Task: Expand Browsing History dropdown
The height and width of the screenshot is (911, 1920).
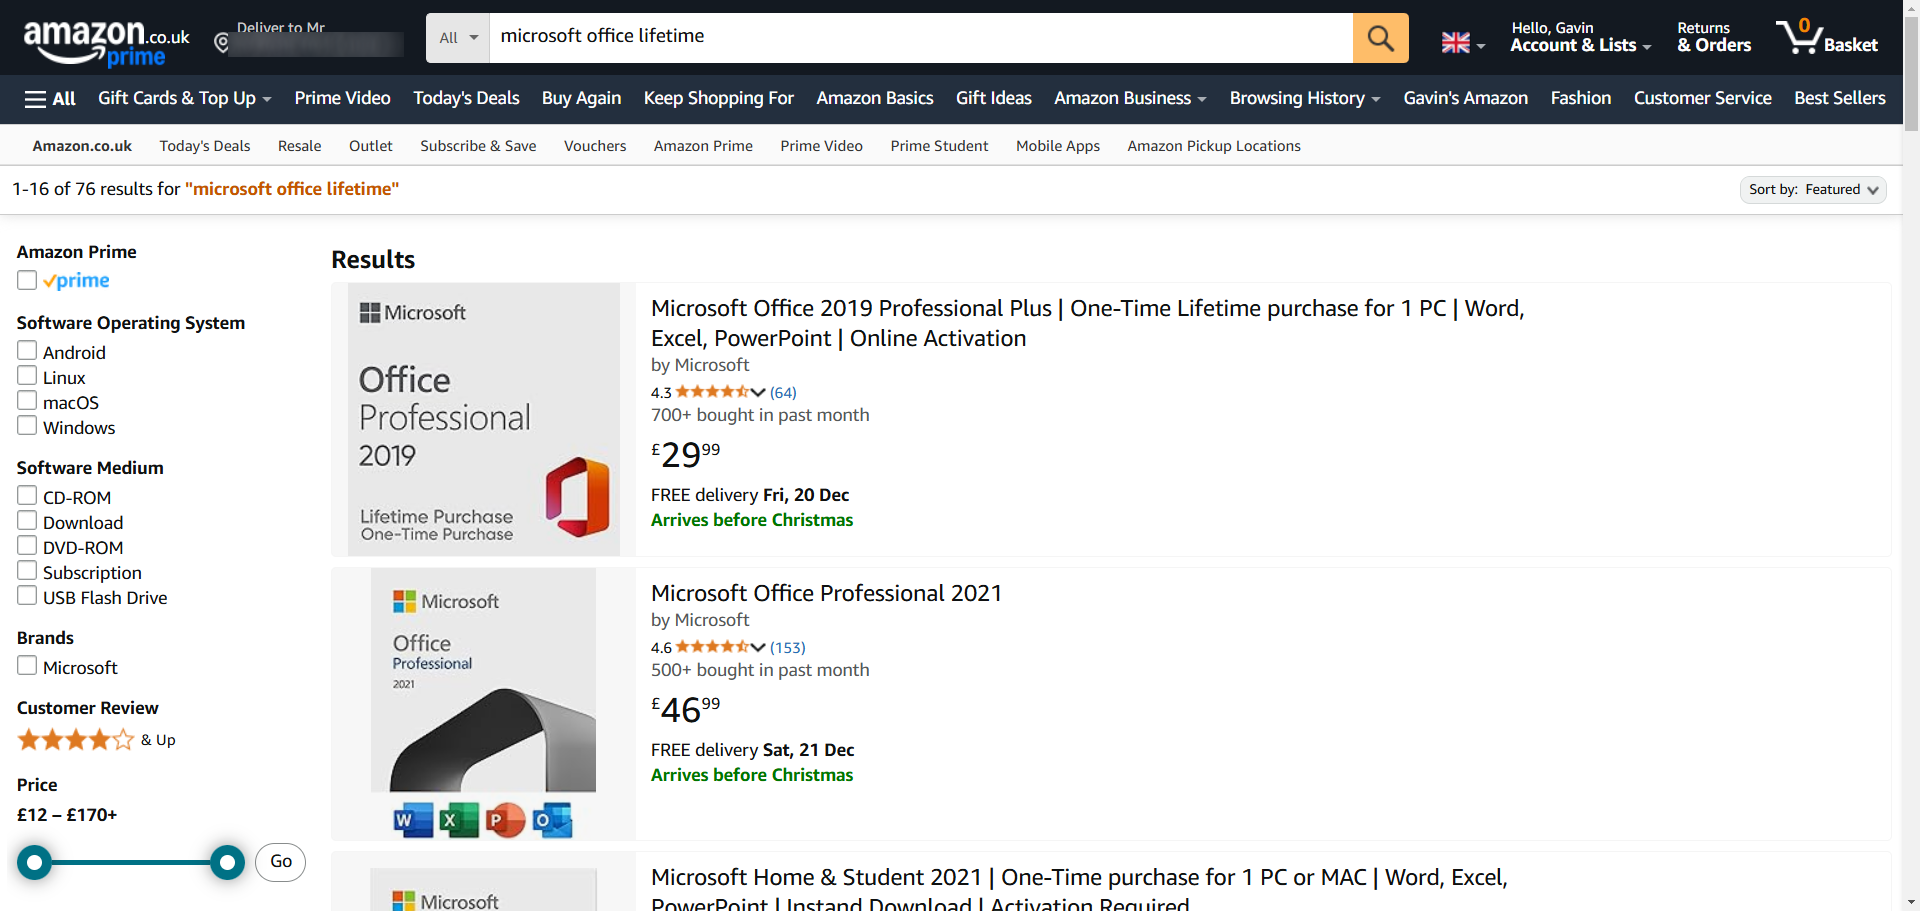Action: point(1305,98)
